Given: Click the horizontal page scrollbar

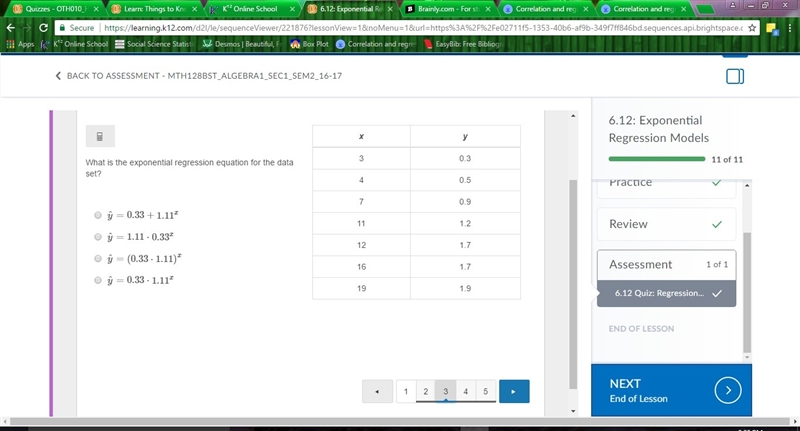Looking at the screenshot, I should (x=399, y=421).
